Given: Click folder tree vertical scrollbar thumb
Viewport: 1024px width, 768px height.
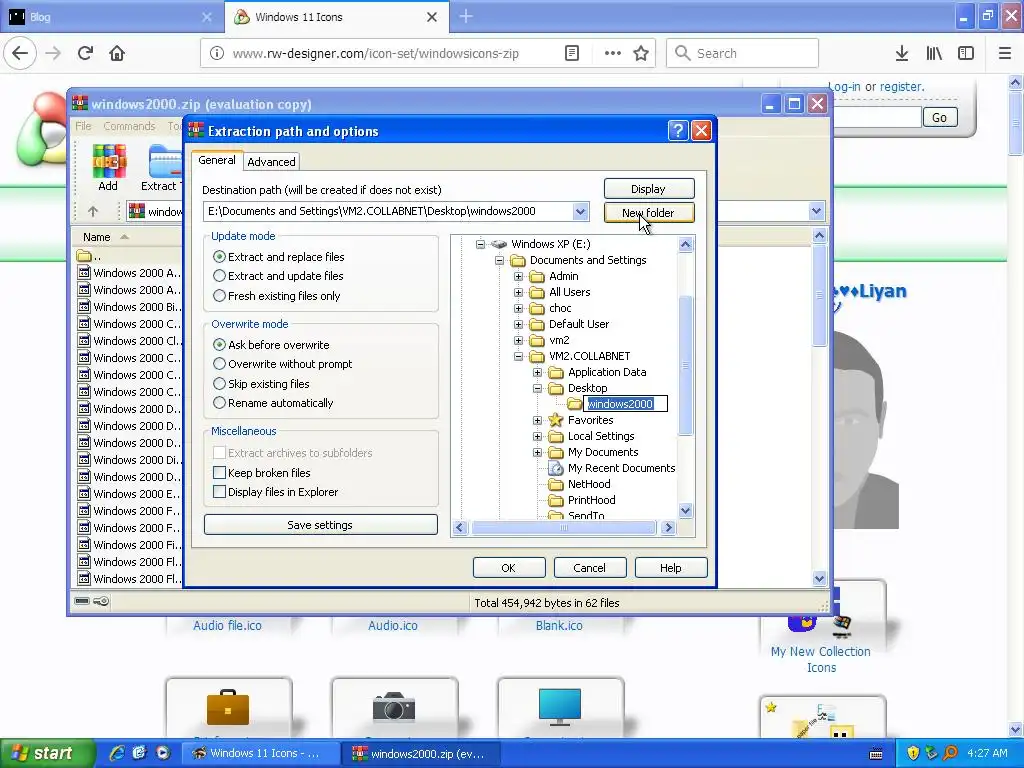Looking at the screenshot, I should pos(685,366).
